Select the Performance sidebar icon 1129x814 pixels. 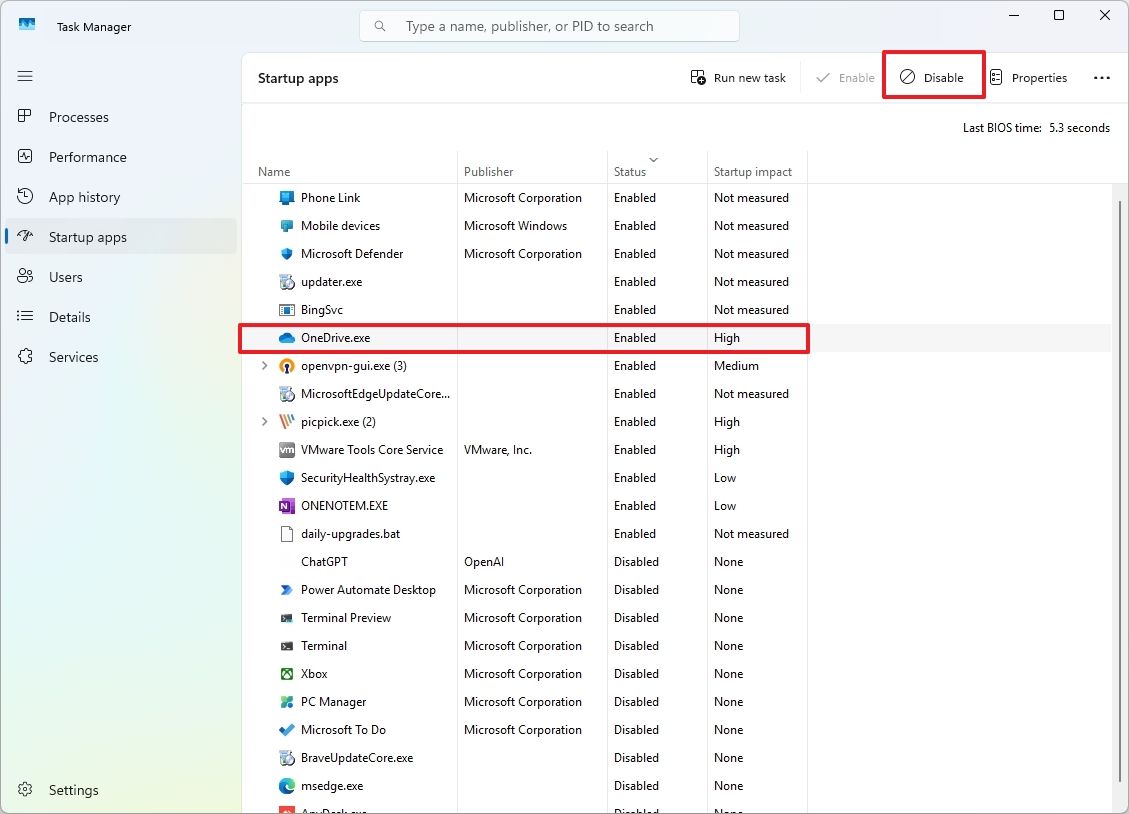[x=25, y=157]
